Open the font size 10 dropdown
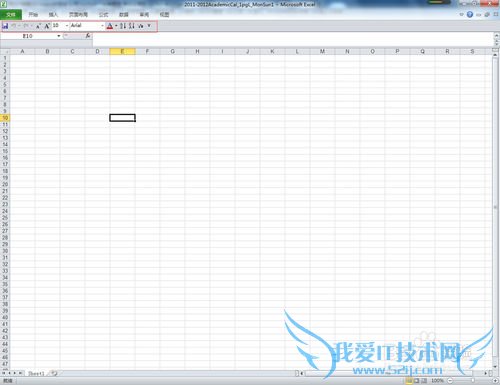The image size is (500, 385). point(67,26)
